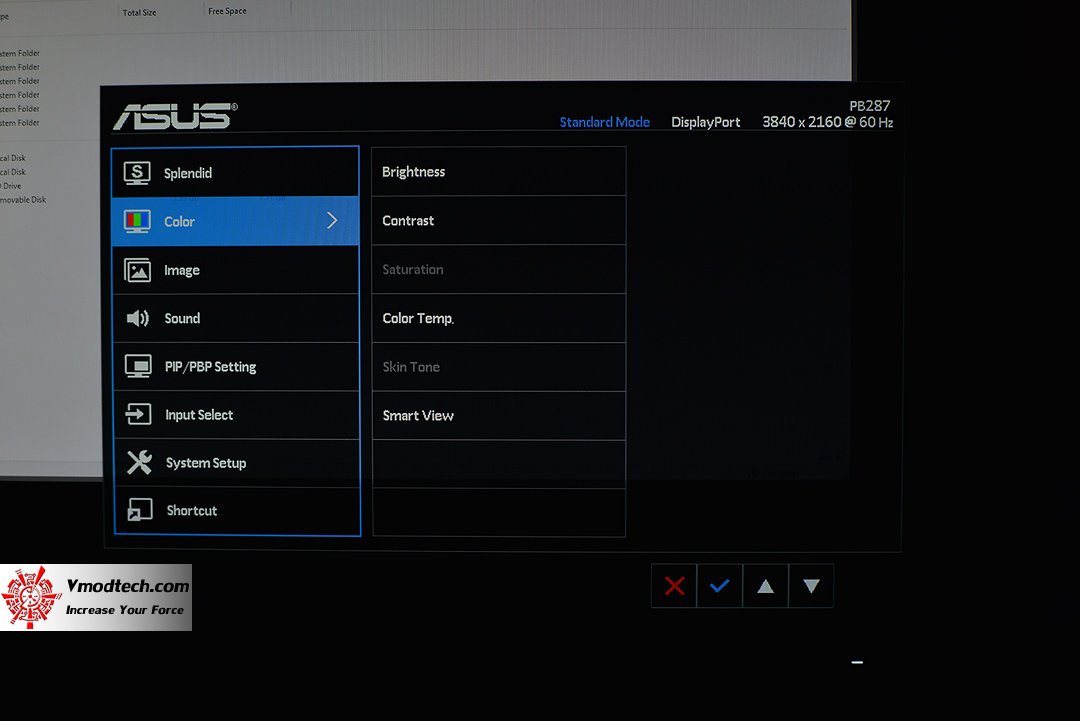This screenshot has width=1080, height=721.
Task: Click the Color RGB monitor icon
Action: pyautogui.click(x=137, y=221)
